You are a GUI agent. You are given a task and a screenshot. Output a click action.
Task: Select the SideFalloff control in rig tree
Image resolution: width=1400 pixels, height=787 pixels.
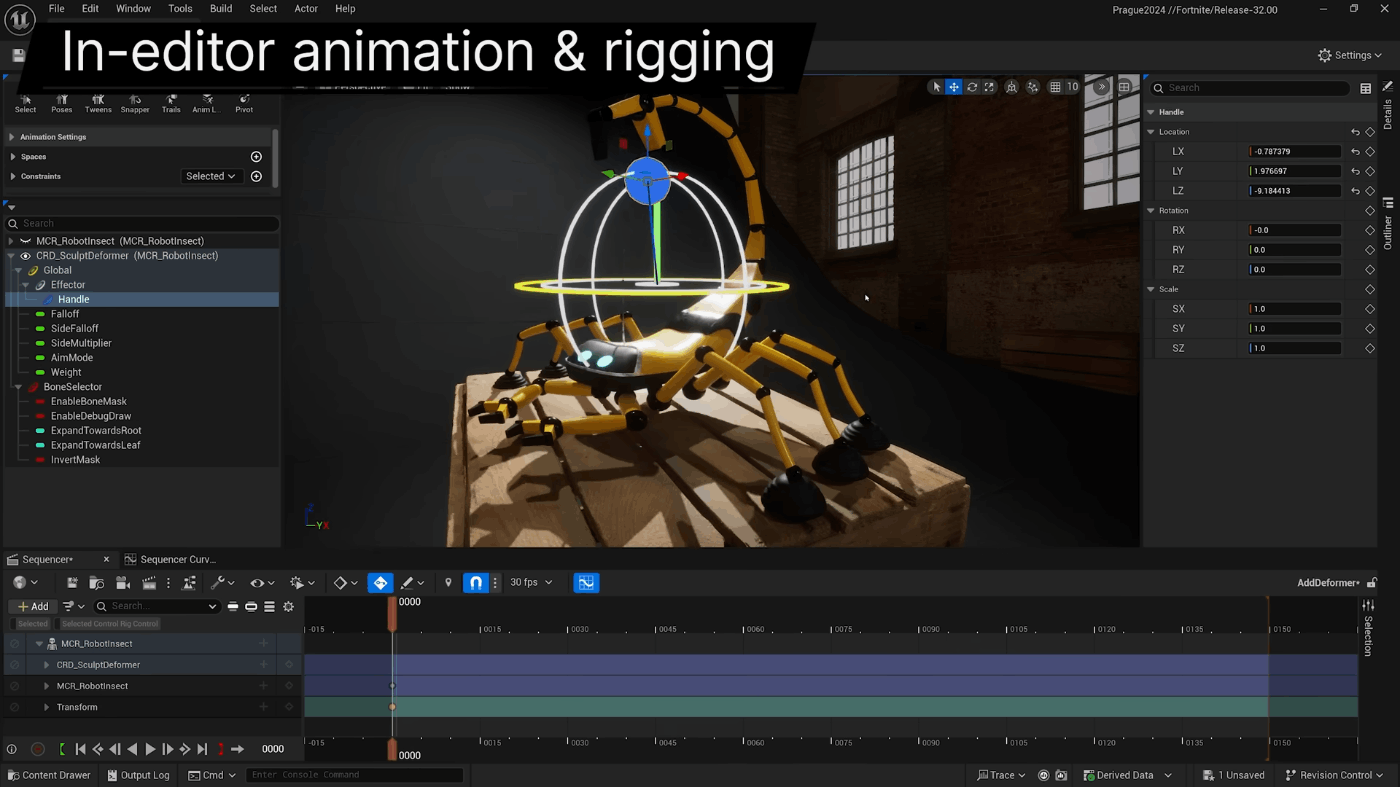coord(74,329)
